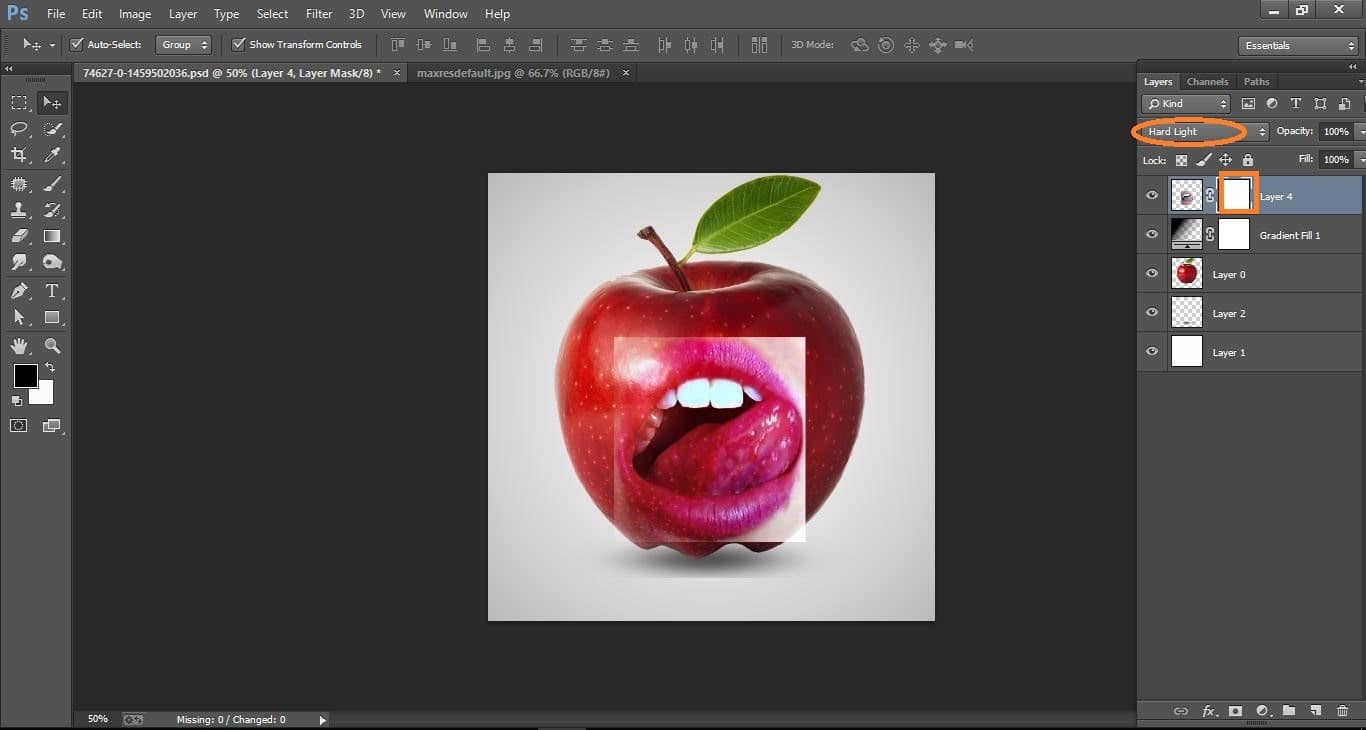The height and width of the screenshot is (730, 1366).
Task: Open the workspace switcher showing Essentials
Action: point(1297,45)
